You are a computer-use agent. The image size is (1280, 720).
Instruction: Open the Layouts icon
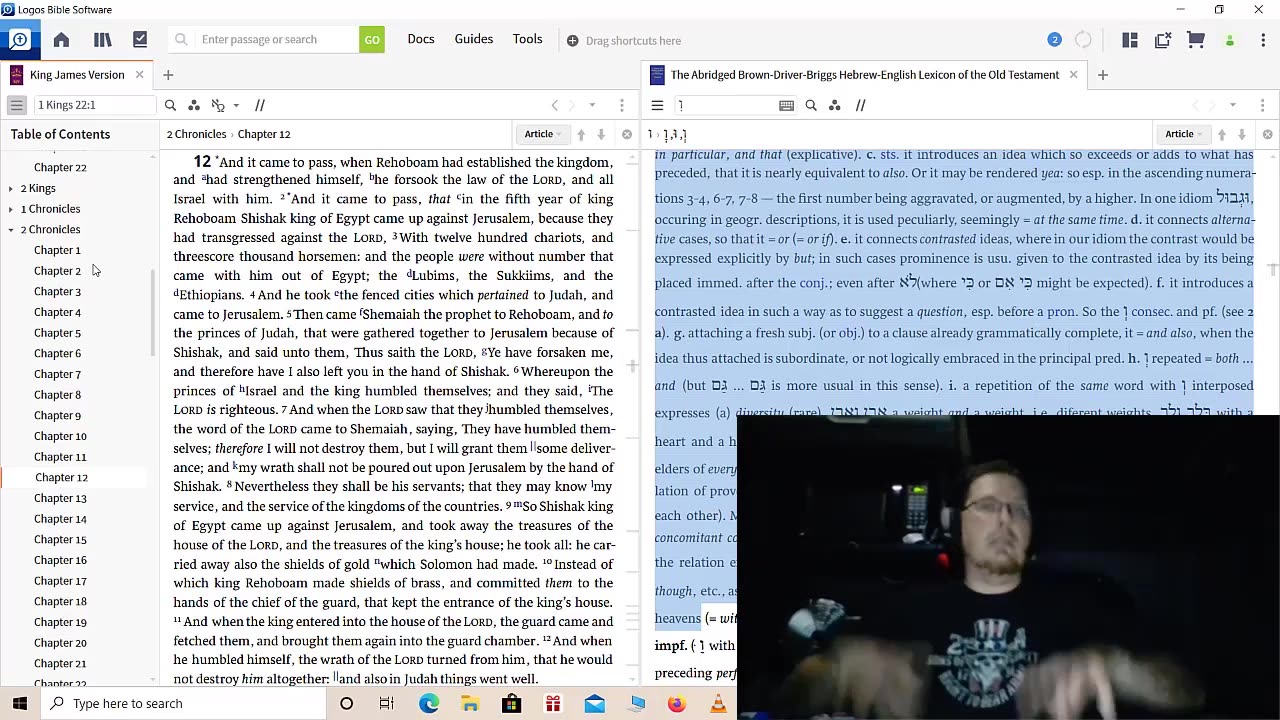[x=1130, y=40]
